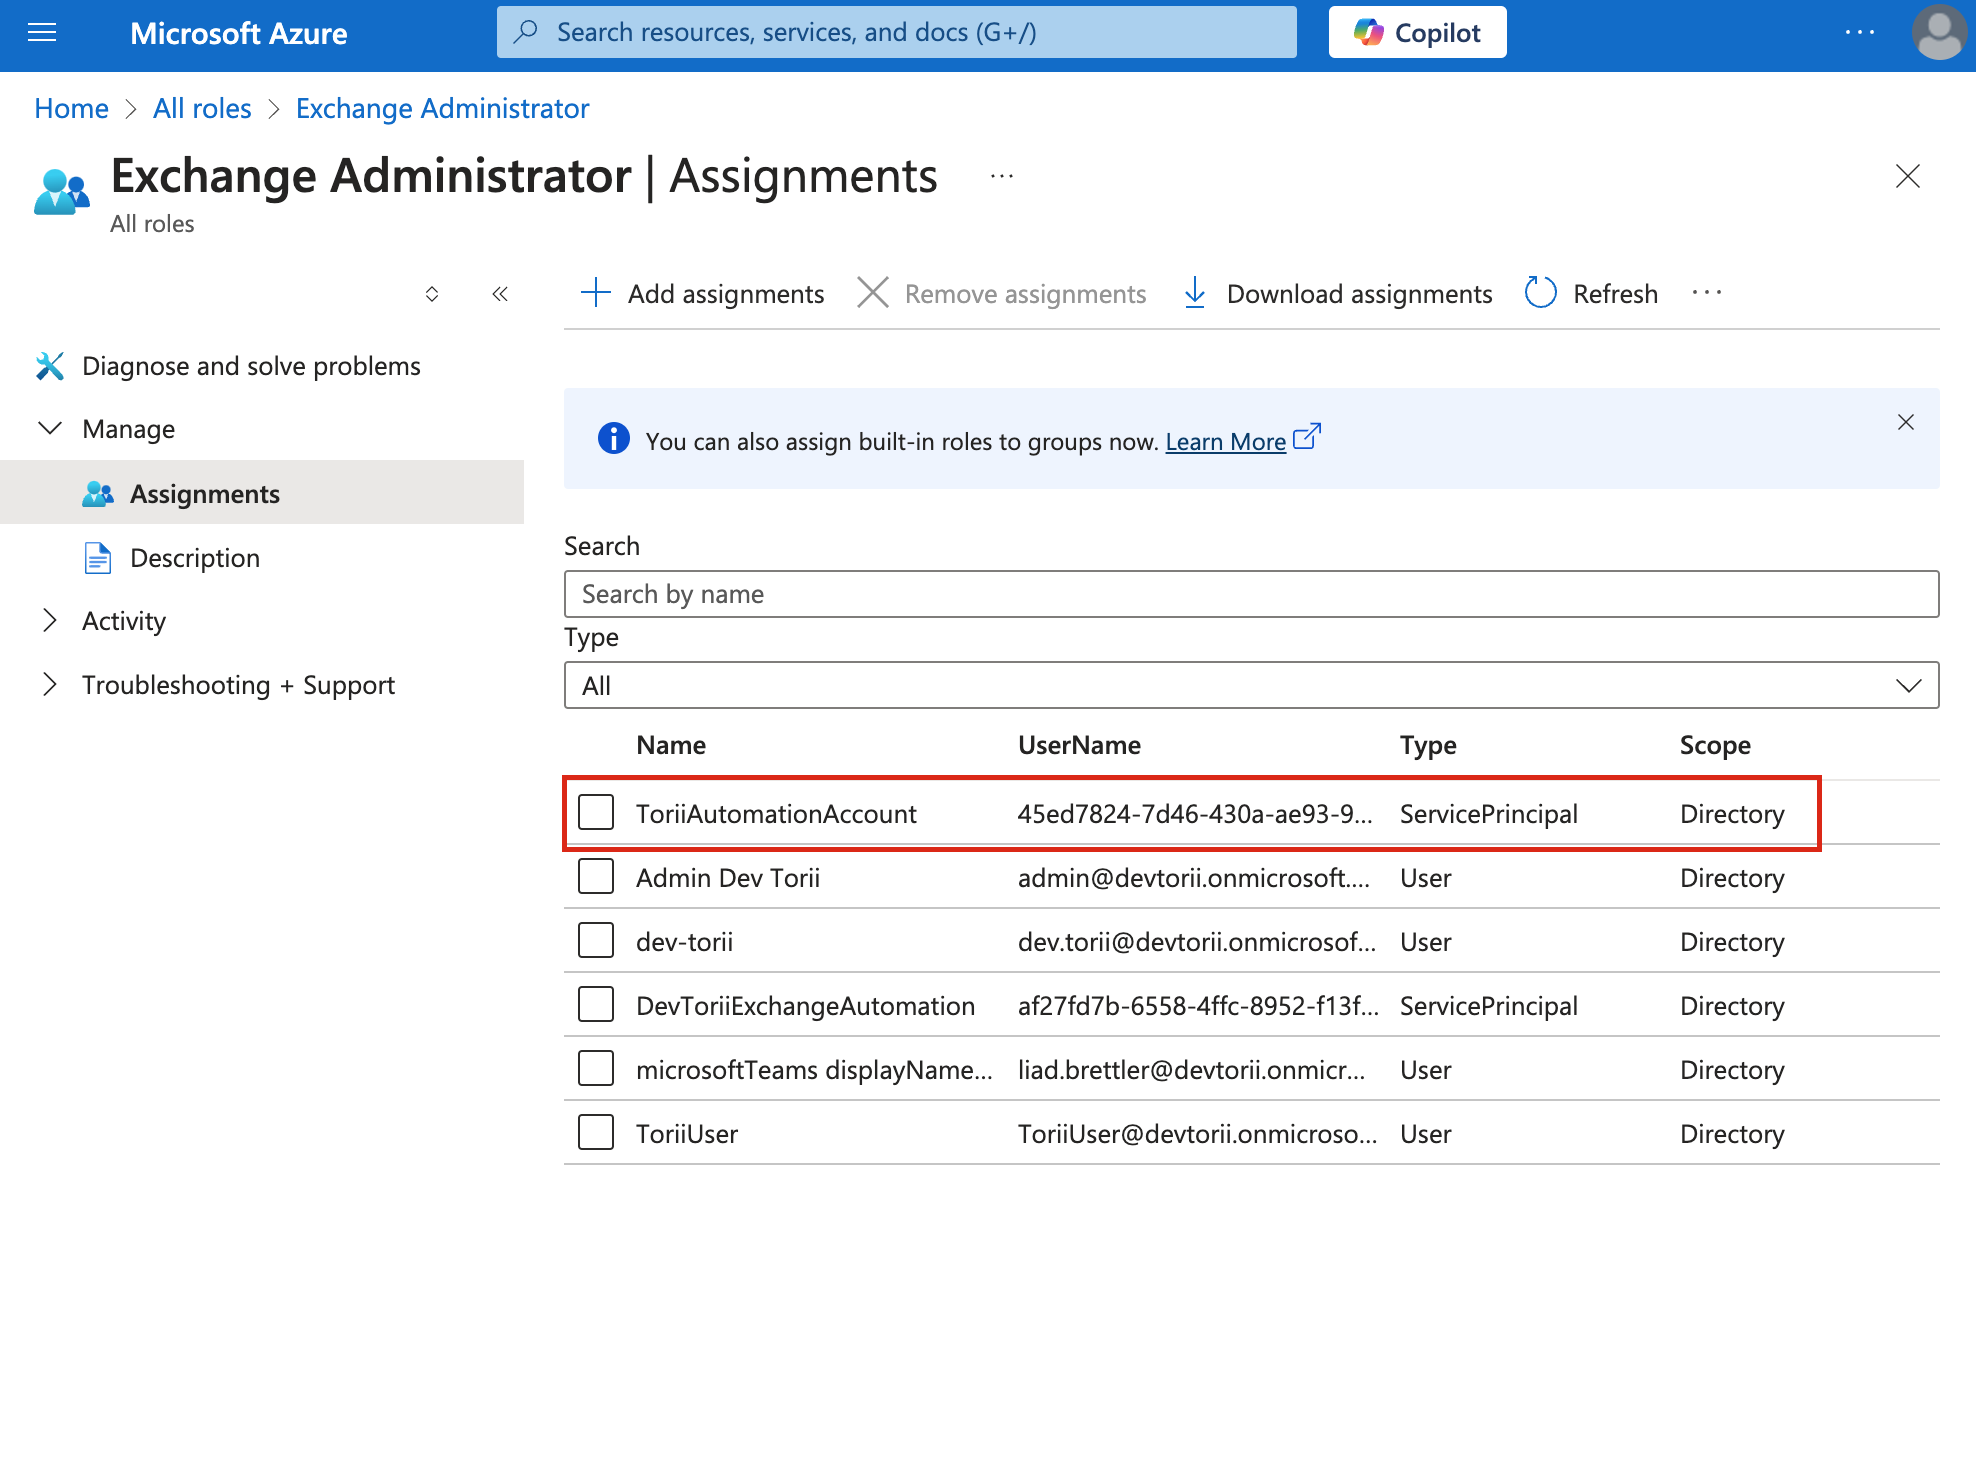Click the Search by name field

(x=1251, y=594)
